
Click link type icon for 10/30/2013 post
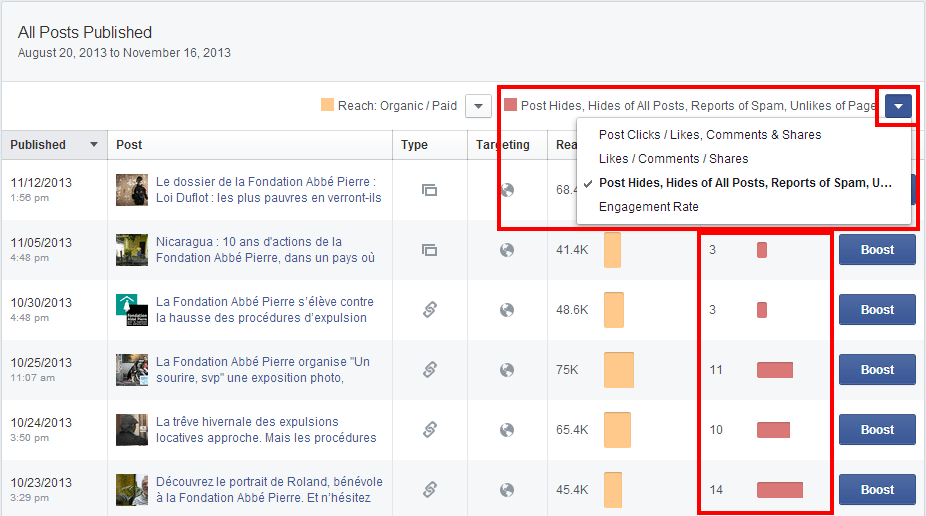click(x=429, y=310)
